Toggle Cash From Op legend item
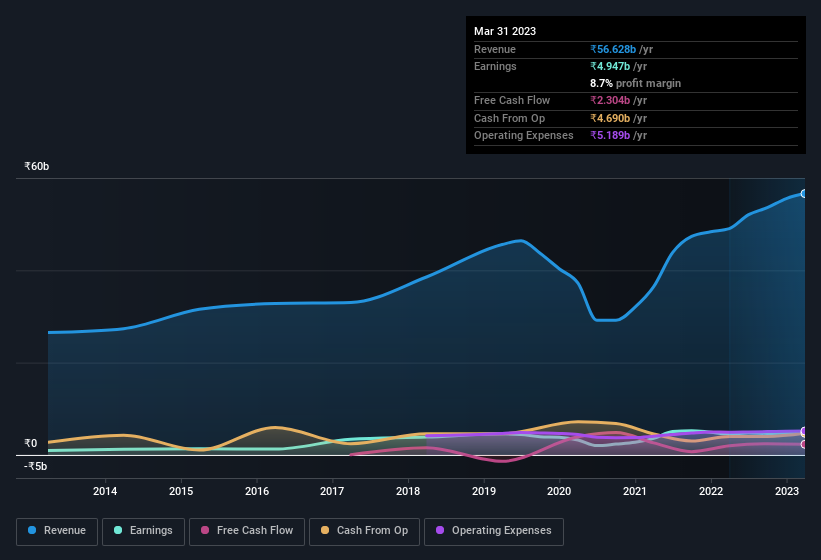821x560 pixels. pyautogui.click(x=363, y=531)
